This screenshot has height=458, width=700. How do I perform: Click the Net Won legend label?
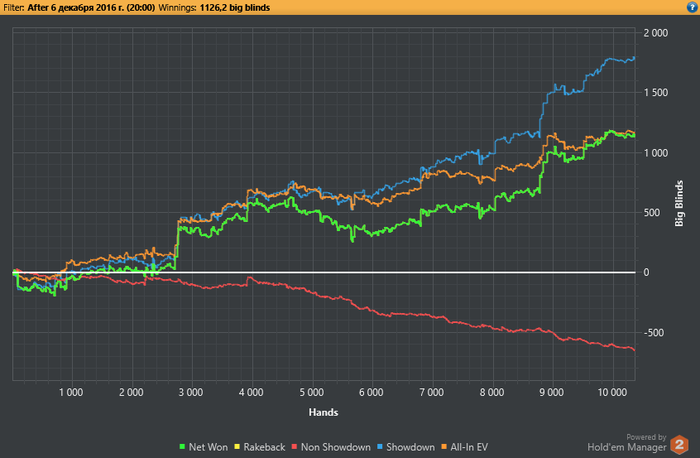208,447
